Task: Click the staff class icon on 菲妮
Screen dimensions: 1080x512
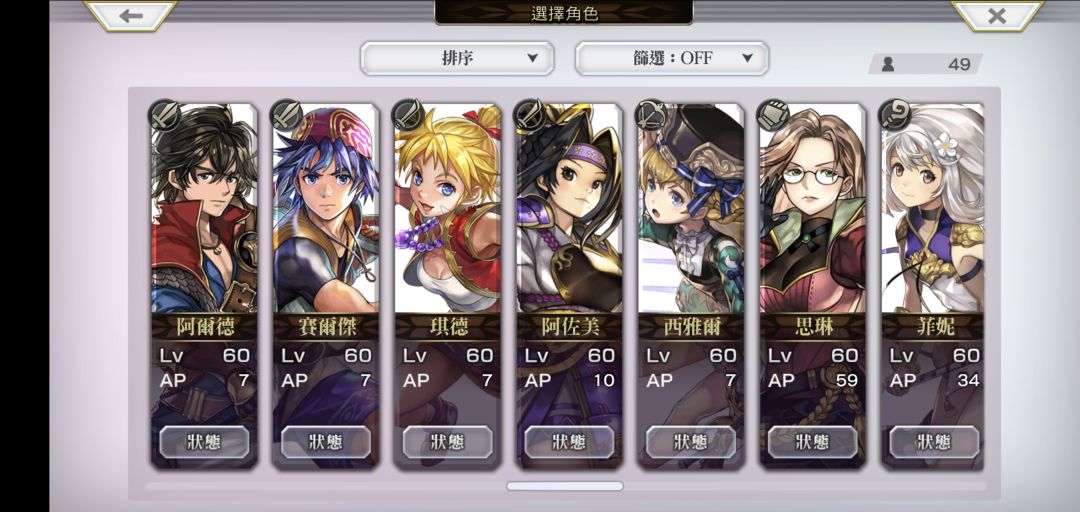Action: pos(895,115)
